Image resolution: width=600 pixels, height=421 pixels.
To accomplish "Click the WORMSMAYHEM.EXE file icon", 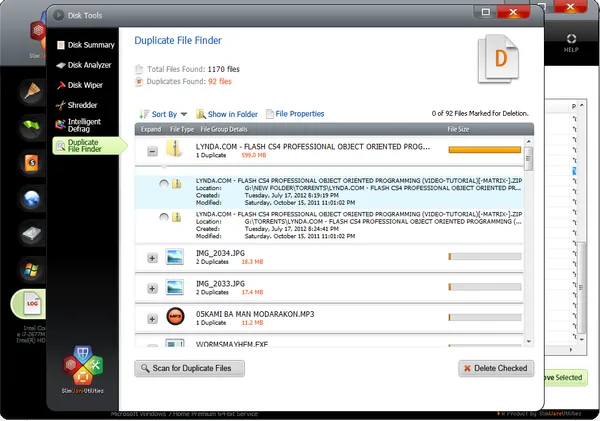I will click(x=174, y=343).
